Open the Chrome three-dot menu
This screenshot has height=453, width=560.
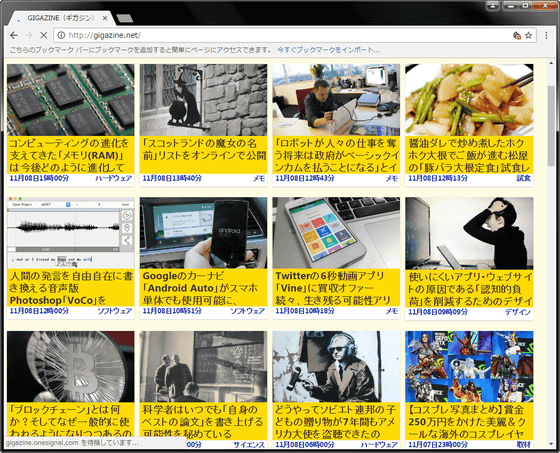point(546,35)
